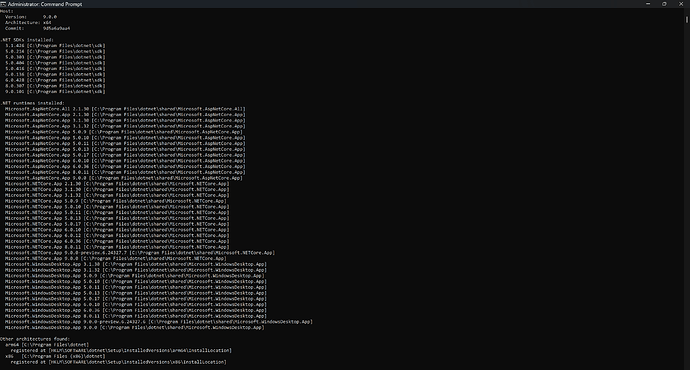Screen dimensions: 690x370
Task: Open the Command Prompt system menu icon
Action: (3, 4)
